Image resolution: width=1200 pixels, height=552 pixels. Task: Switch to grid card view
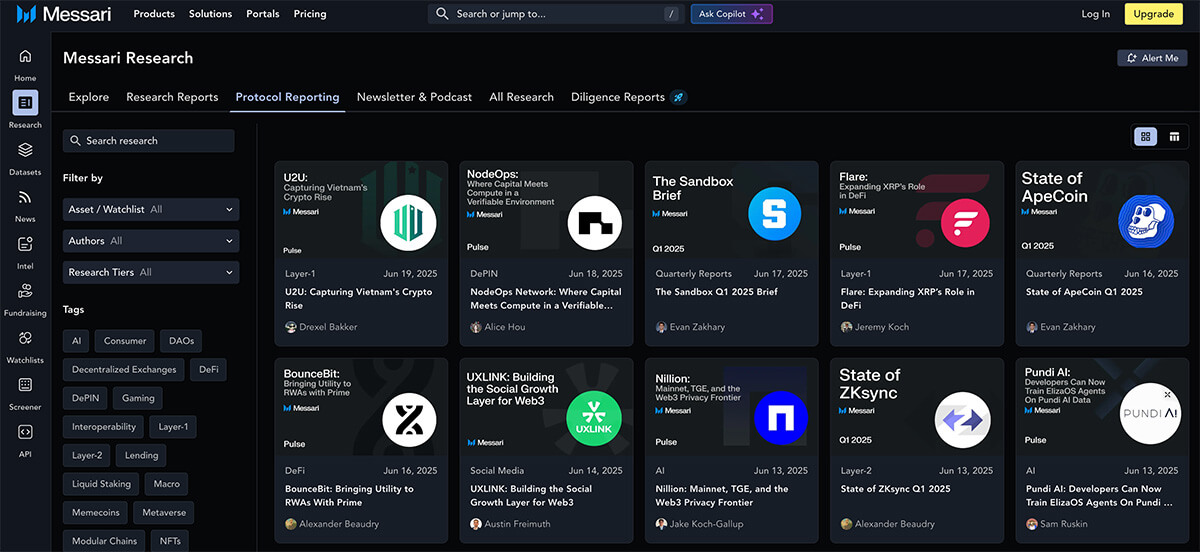[1146, 136]
